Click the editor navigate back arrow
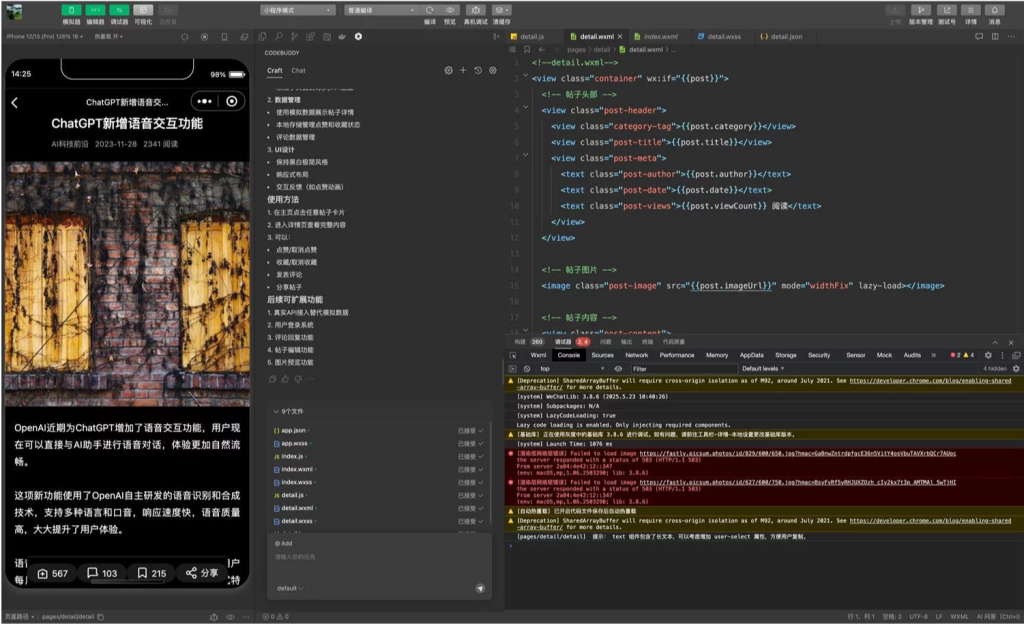Screen dimensions: 1024x624 [541, 50]
